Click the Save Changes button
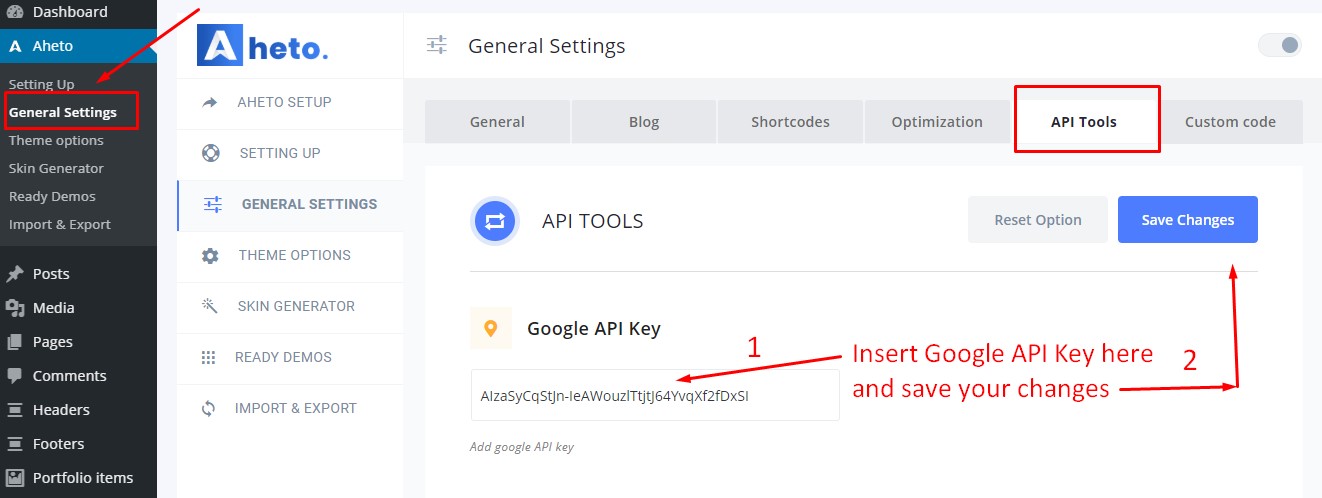The width and height of the screenshot is (1322, 498). (x=1188, y=220)
